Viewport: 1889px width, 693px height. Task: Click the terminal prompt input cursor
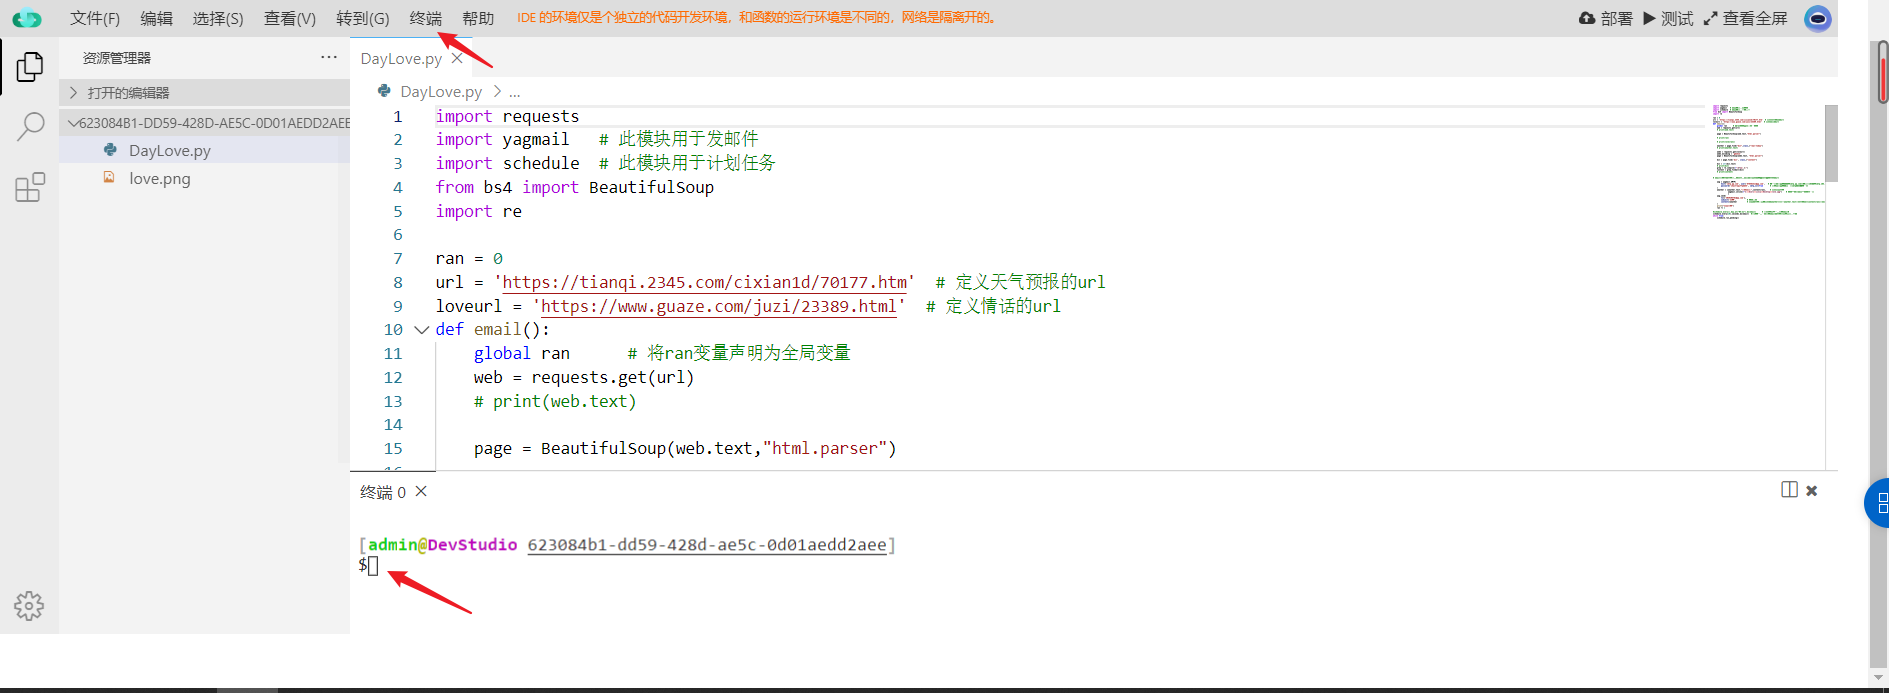373,566
